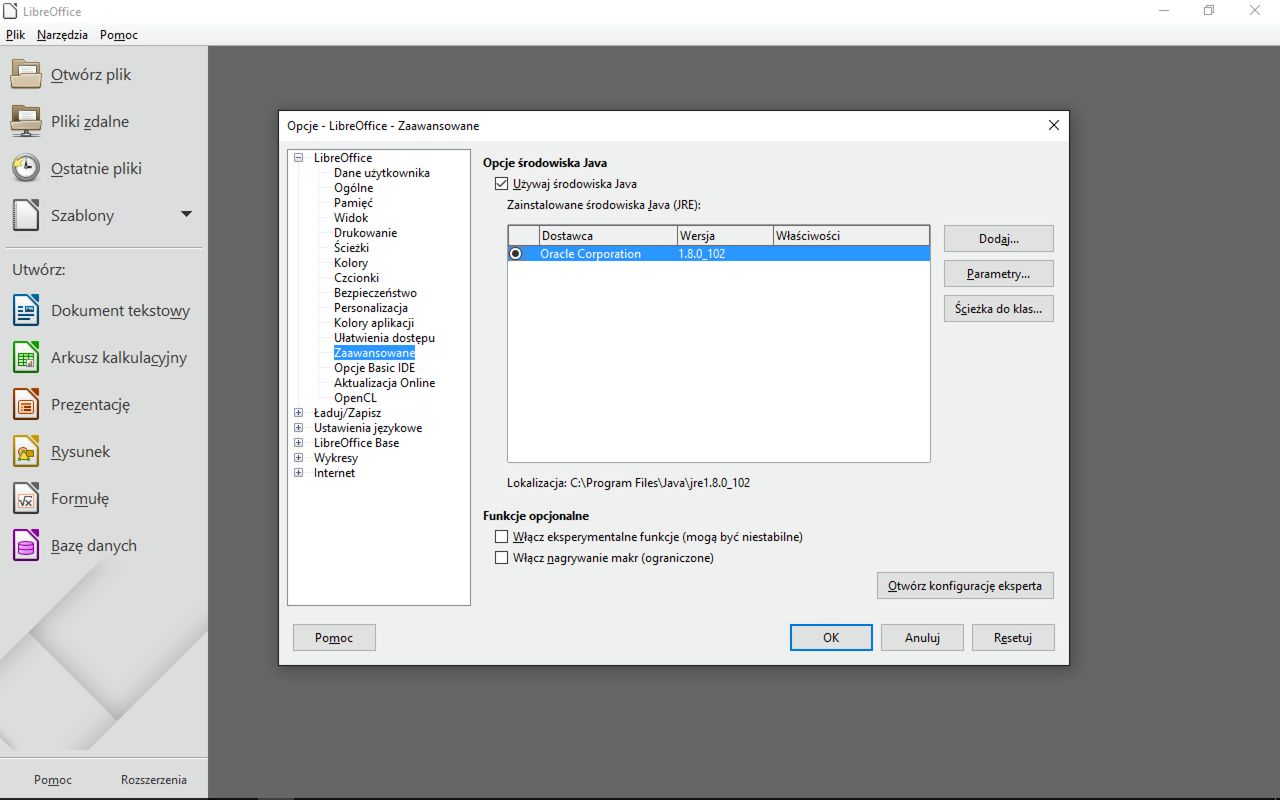Click the Ścieżka do klas... button
1280x800 pixels.
[x=999, y=309]
